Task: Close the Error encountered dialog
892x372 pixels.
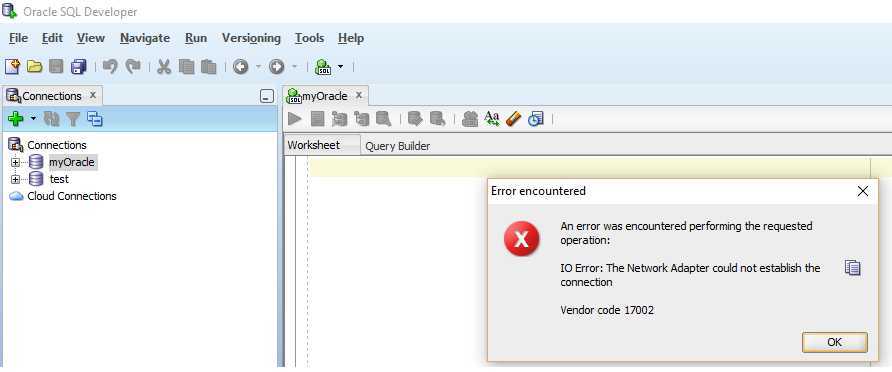Action: tap(862, 192)
